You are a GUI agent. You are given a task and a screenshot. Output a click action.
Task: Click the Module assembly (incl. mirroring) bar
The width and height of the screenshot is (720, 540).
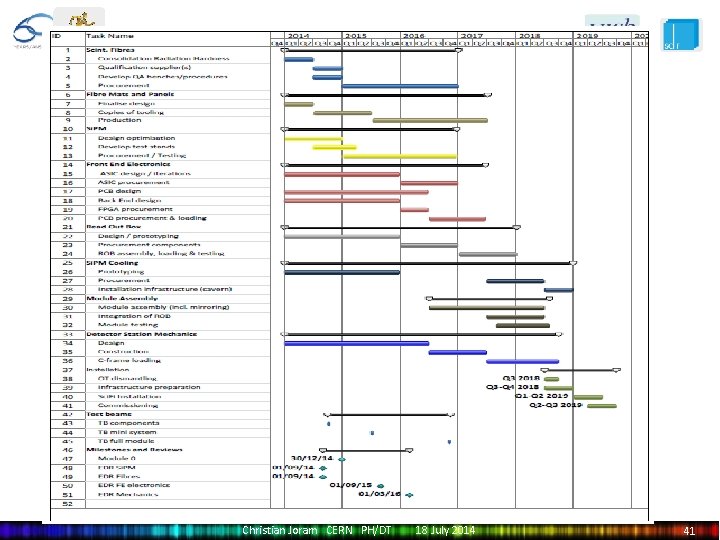tap(487, 308)
